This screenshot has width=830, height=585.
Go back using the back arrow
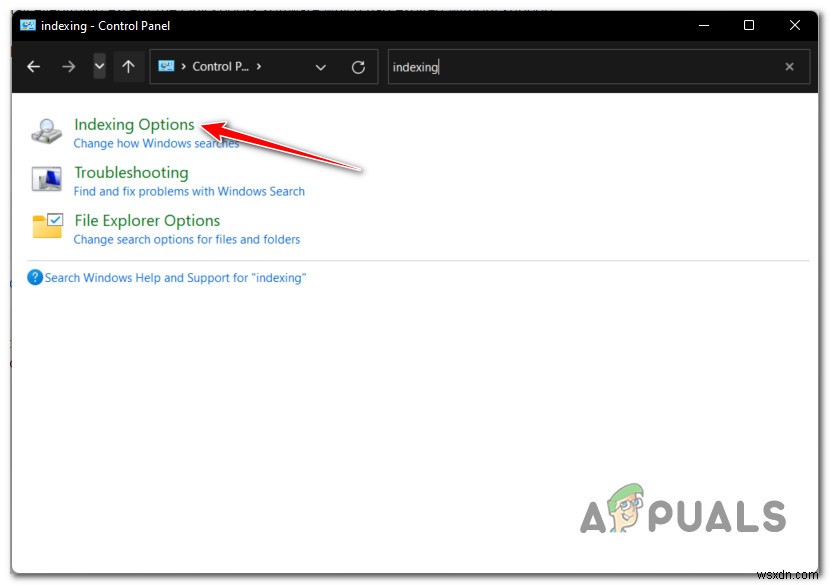33,67
